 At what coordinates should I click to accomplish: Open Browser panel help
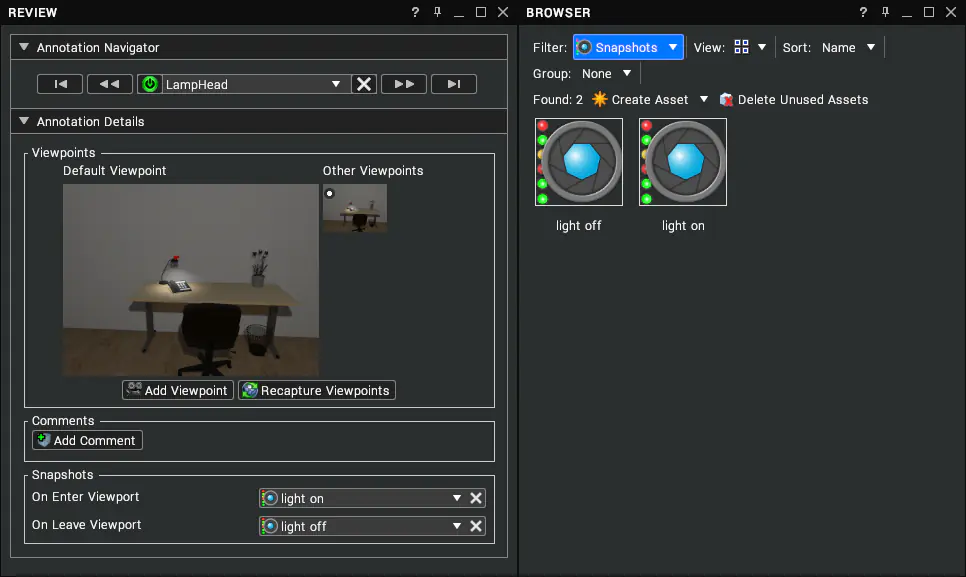(x=863, y=12)
